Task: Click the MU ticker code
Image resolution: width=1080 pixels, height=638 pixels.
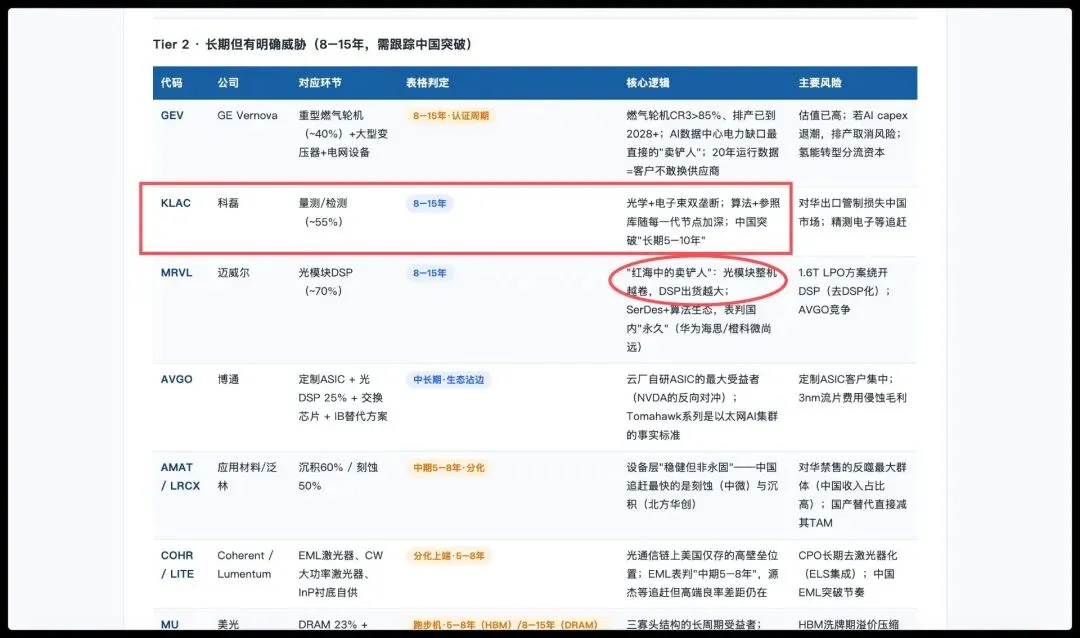Action: point(169,625)
